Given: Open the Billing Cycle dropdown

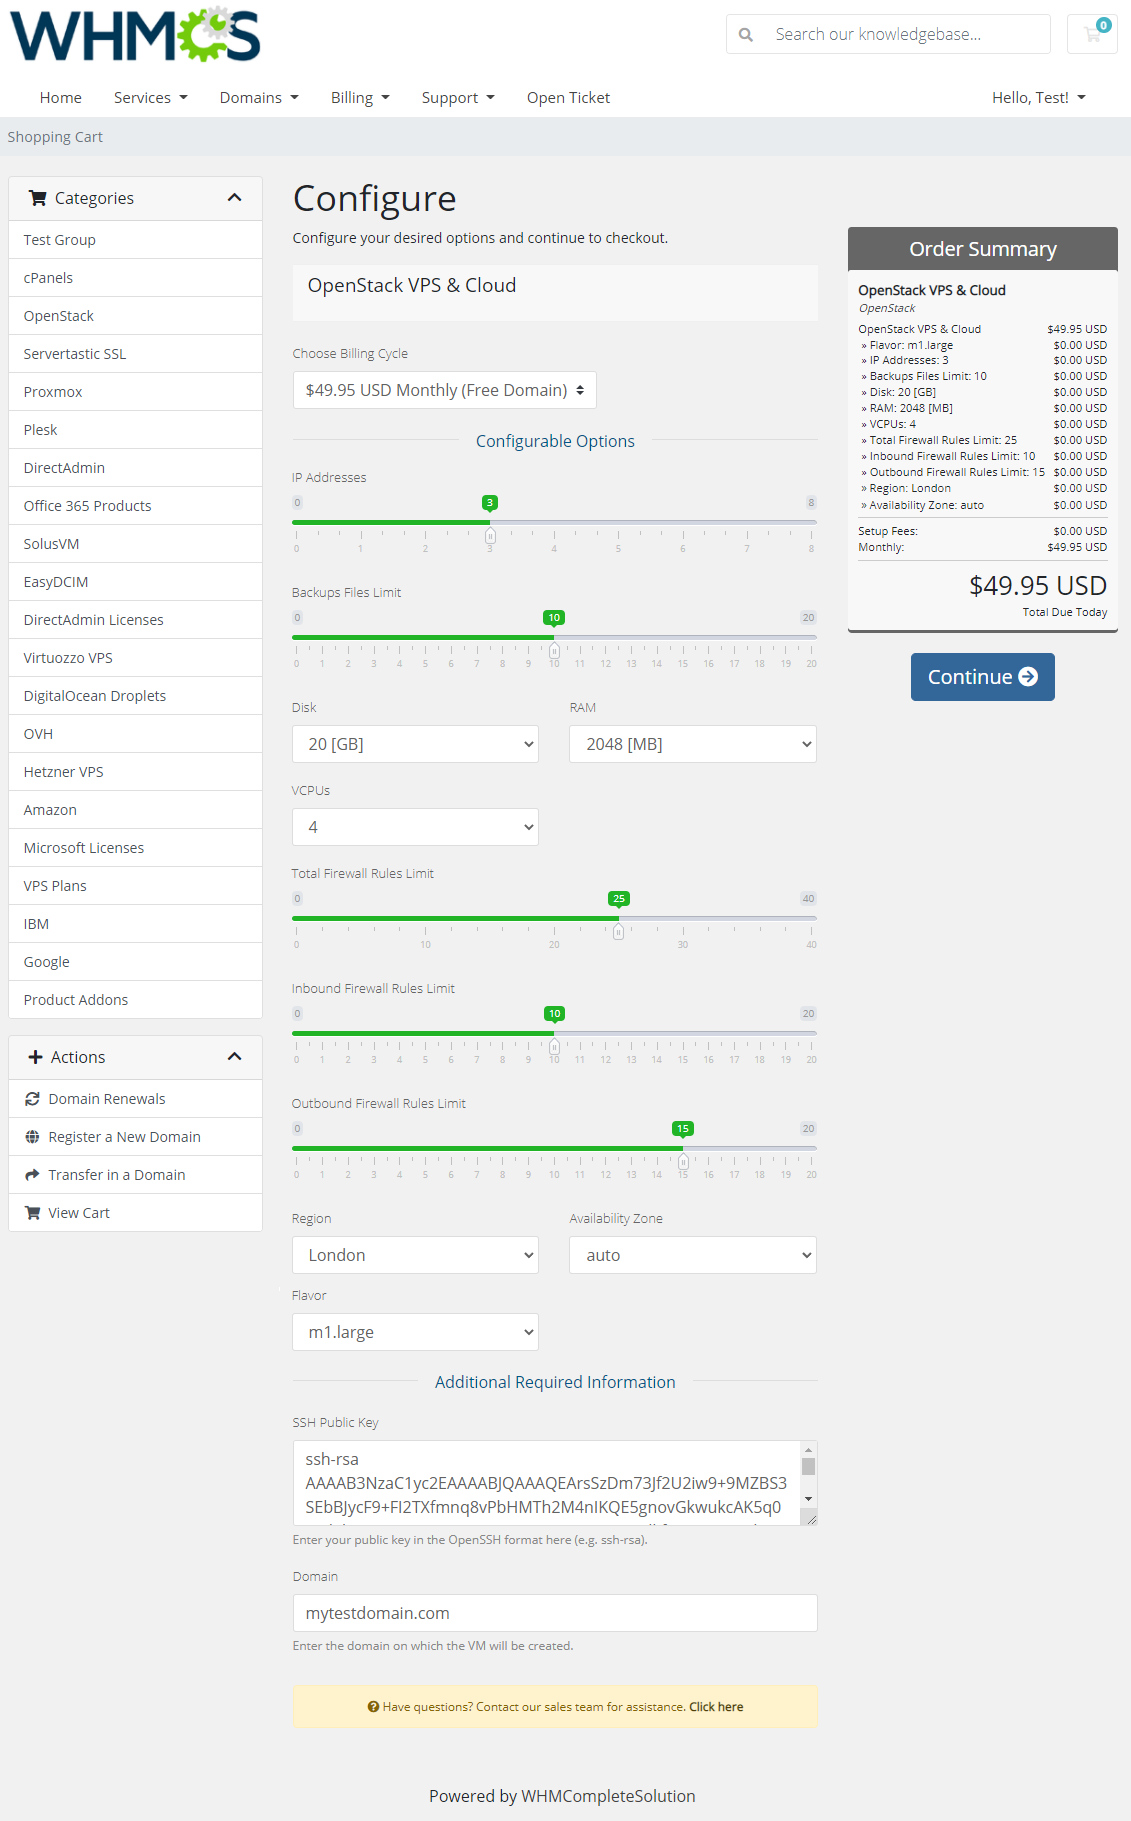Looking at the screenshot, I should tap(444, 390).
